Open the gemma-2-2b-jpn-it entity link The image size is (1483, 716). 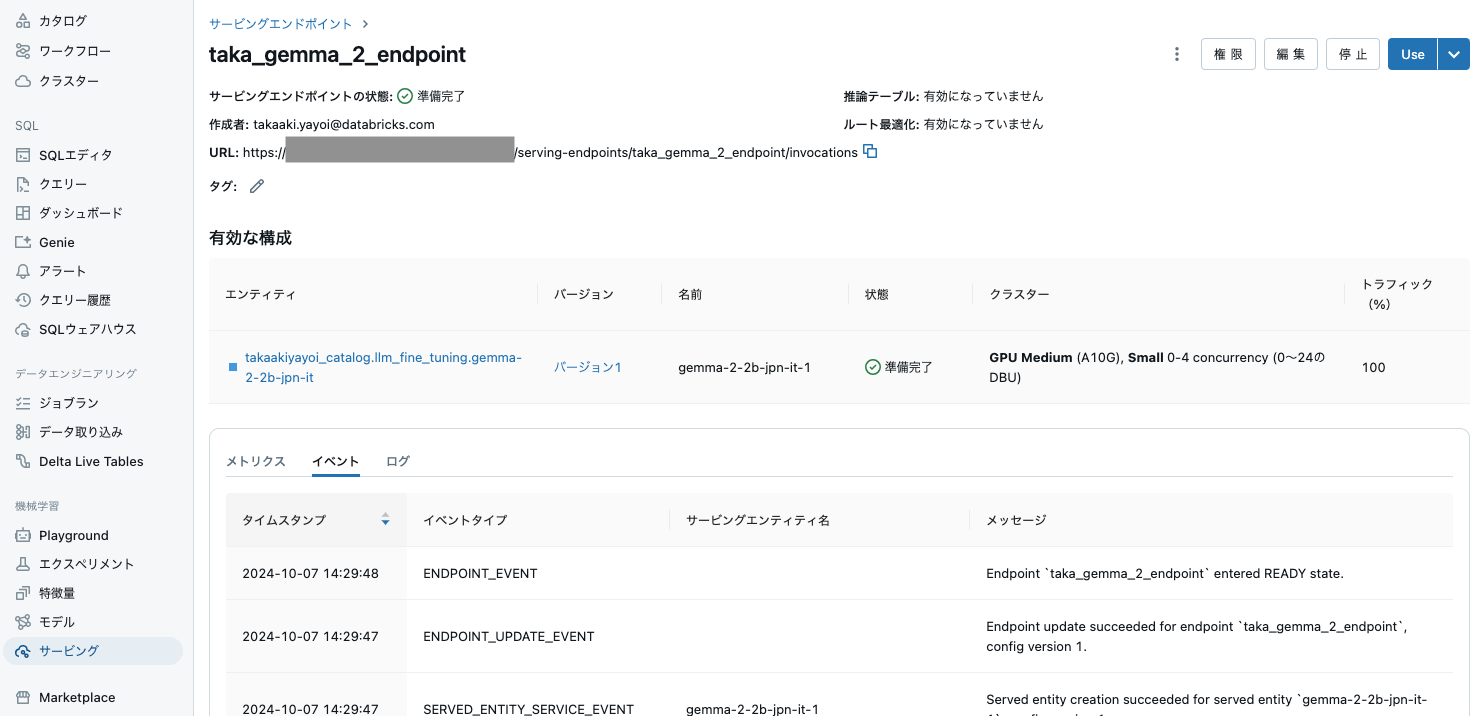[x=384, y=367]
